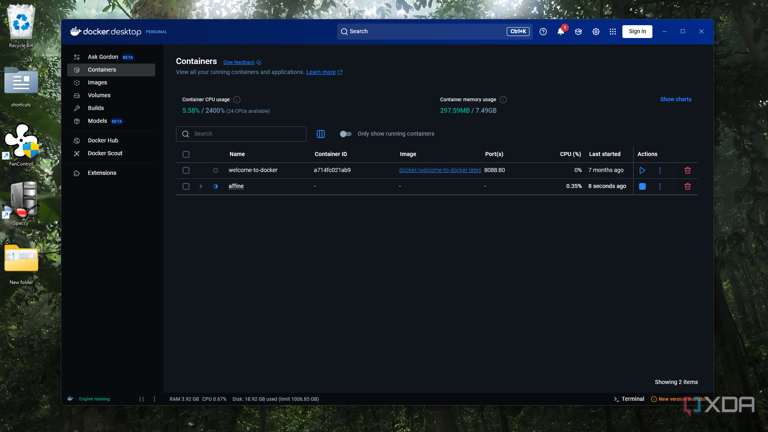The height and width of the screenshot is (432, 768).
Task: Click the affine container name
Action: click(236, 186)
